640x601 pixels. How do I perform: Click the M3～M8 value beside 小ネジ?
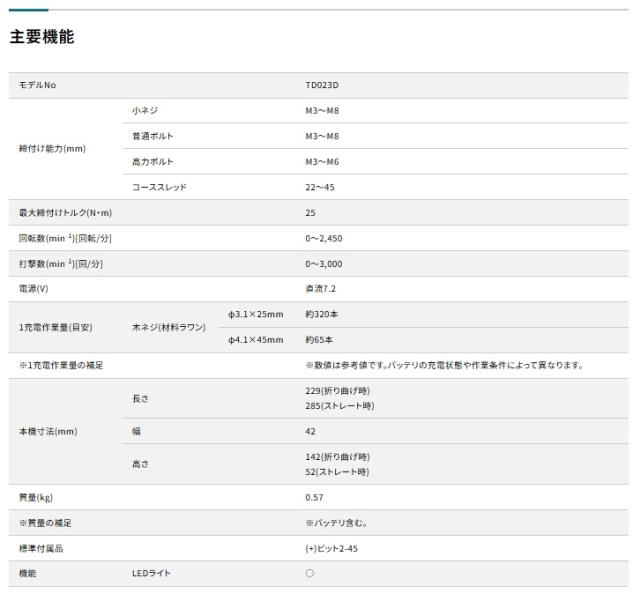click(322, 111)
